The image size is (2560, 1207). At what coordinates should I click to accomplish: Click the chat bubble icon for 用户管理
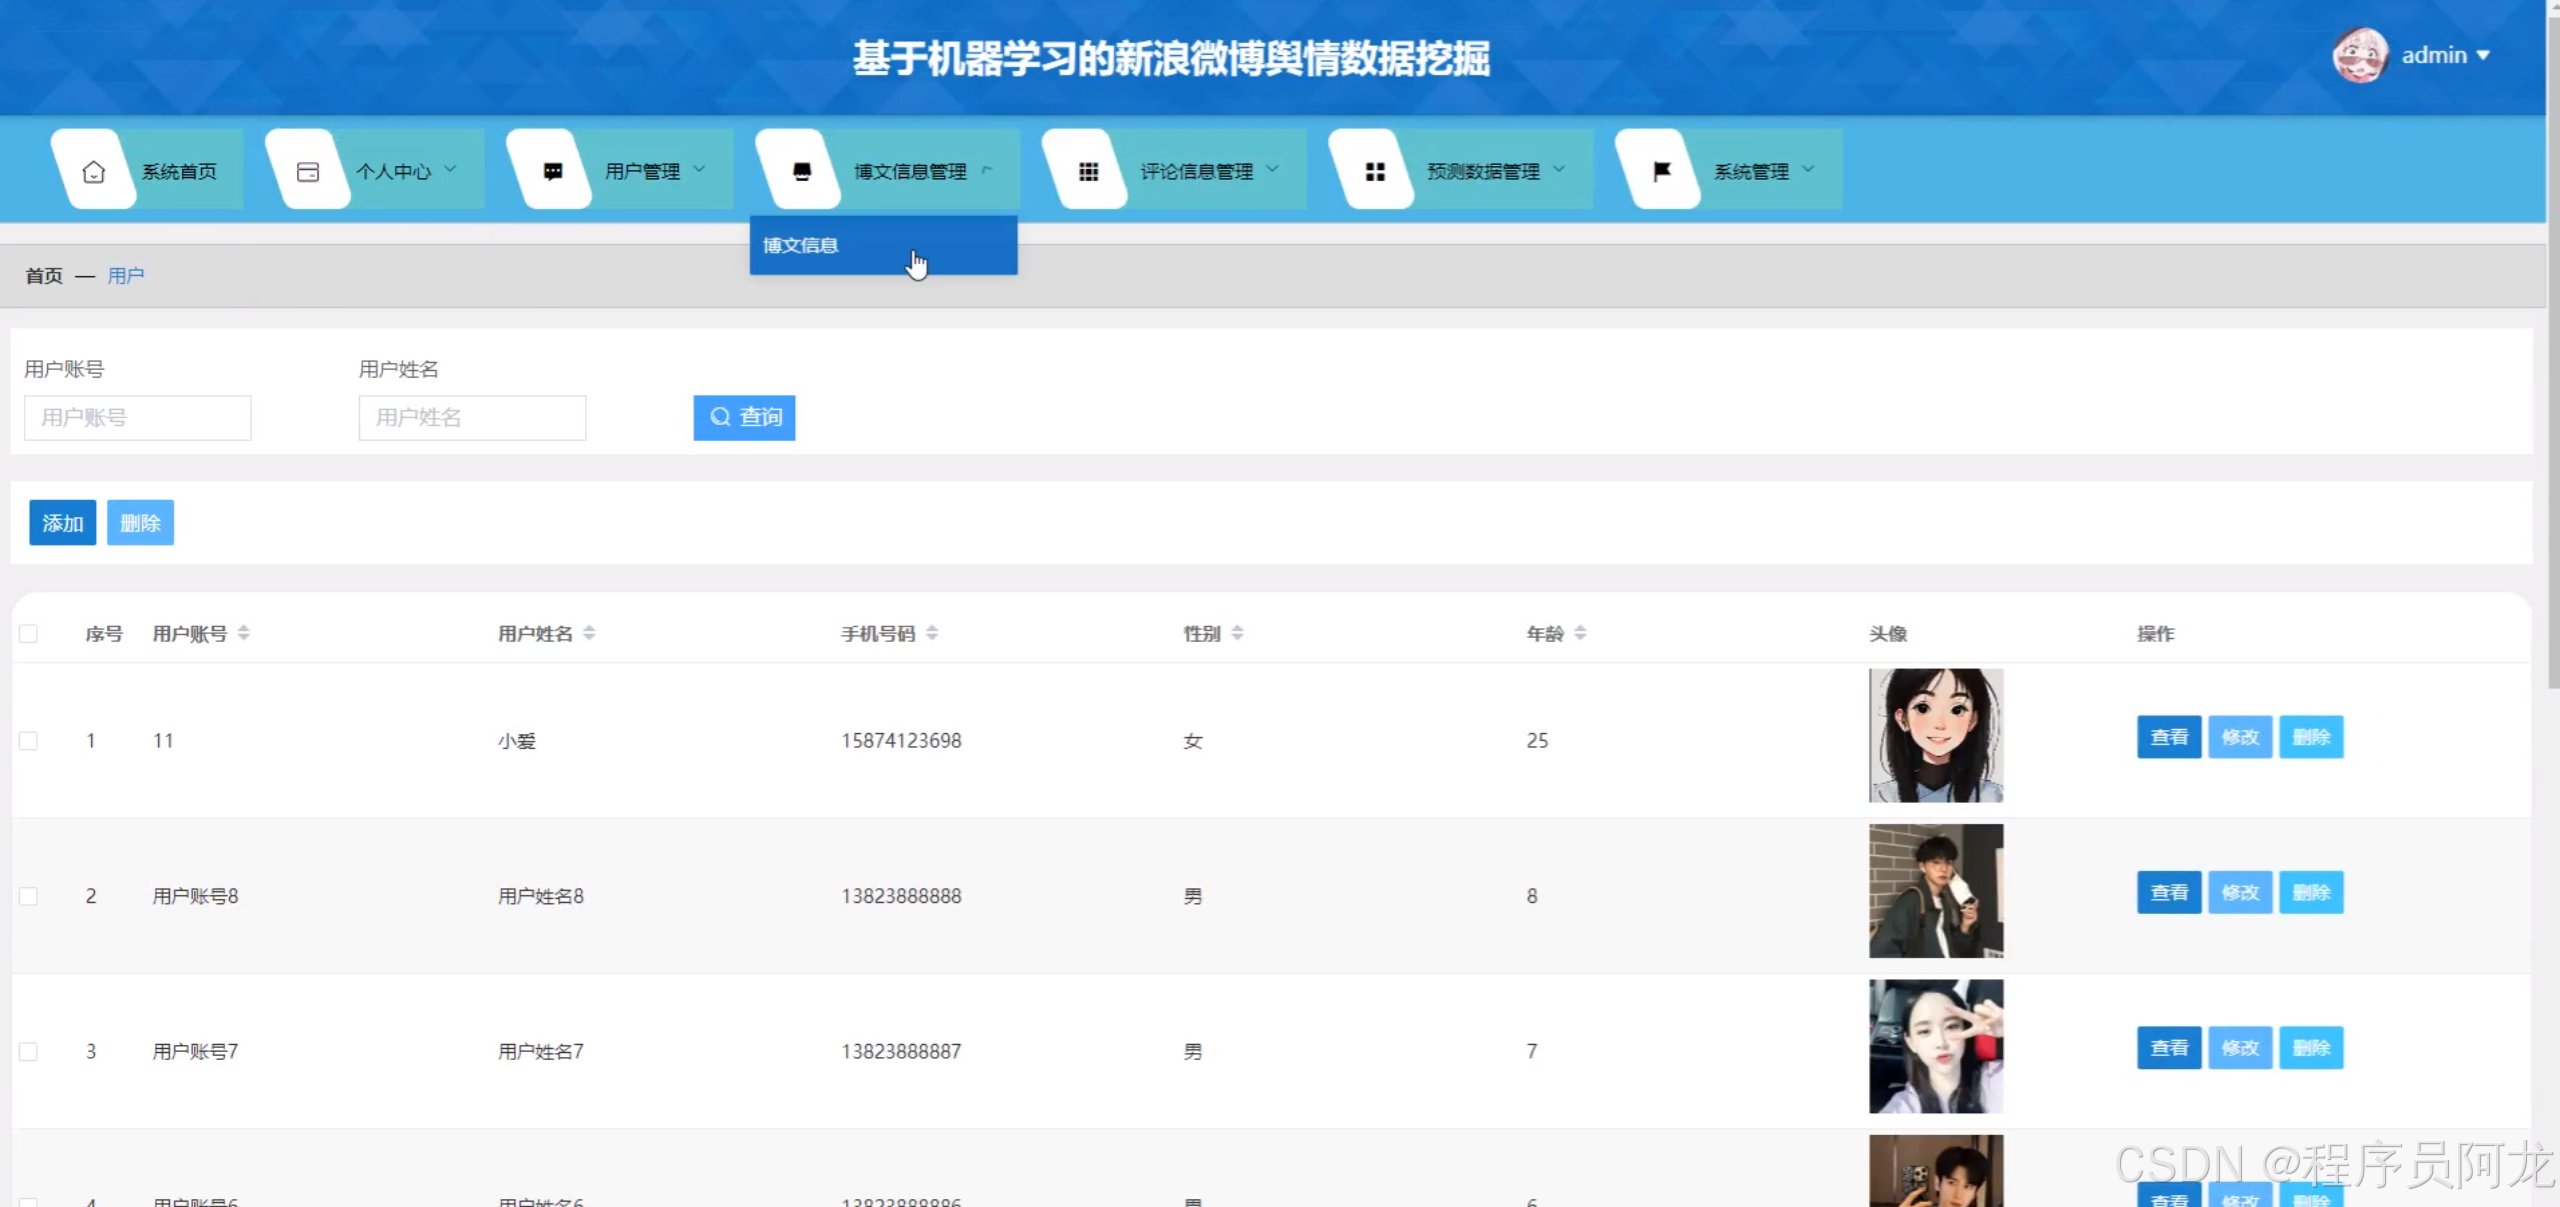[552, 171]
